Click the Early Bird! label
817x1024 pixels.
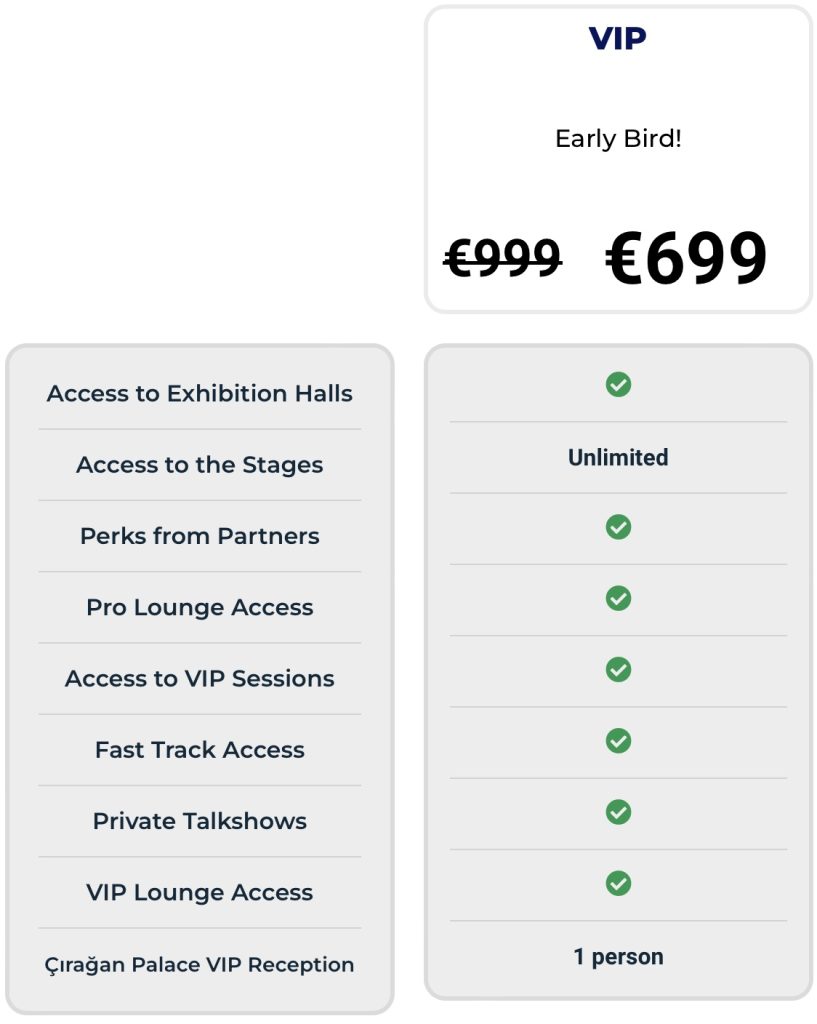coord(618,139)
